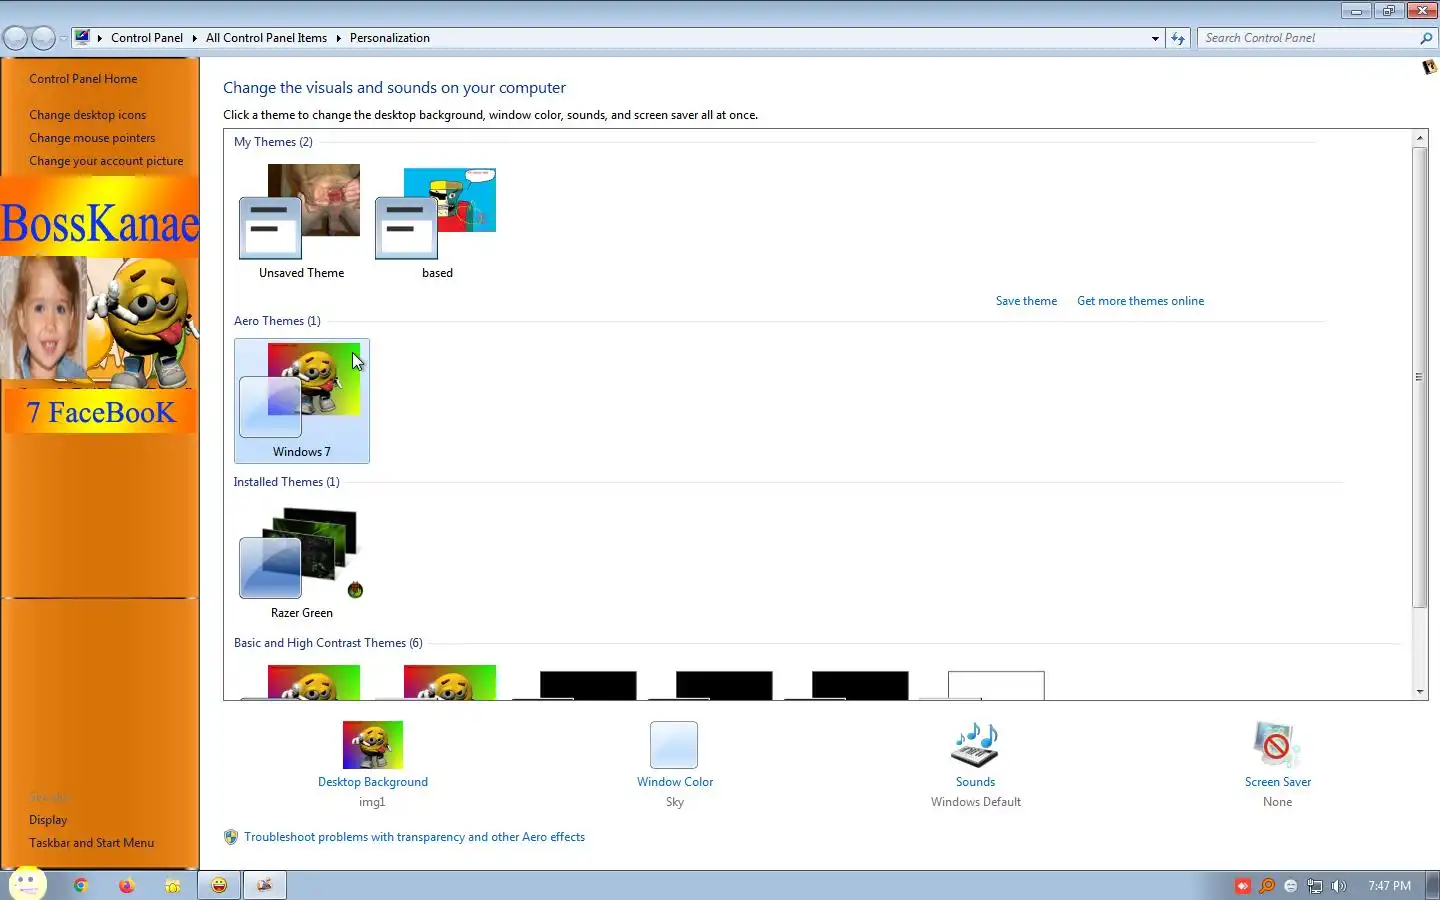Open recent pages dropdown arrow
The width and height of the screenshot is (1440, 900).
point(63,38)
